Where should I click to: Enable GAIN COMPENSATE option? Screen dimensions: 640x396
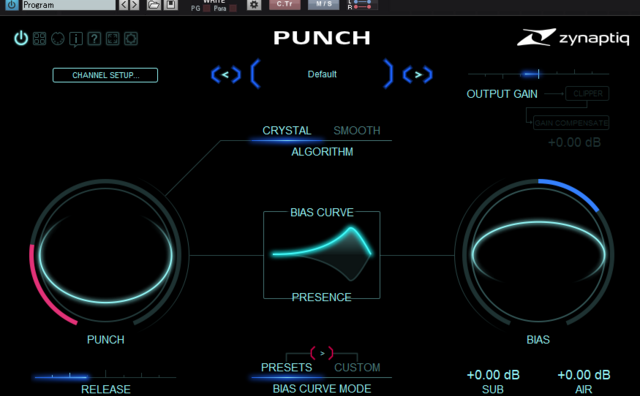pyautogui.click(x=571, y=123)
